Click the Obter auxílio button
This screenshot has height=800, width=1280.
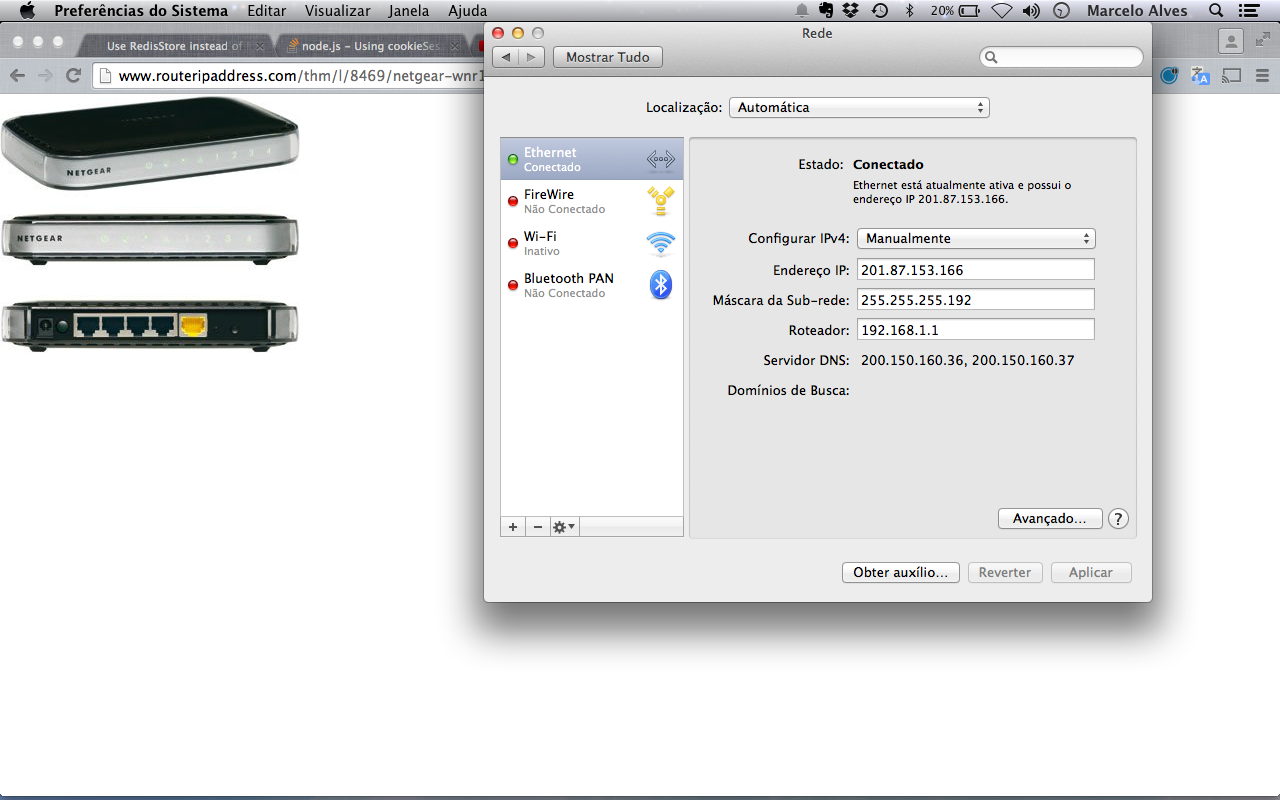tap(900, 572)
